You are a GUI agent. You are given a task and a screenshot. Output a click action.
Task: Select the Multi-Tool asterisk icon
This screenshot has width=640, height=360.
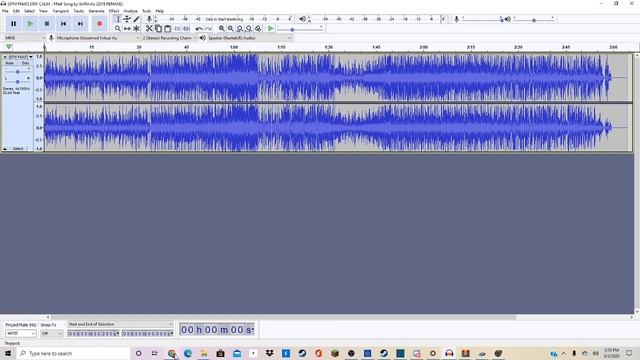point(136,29)
